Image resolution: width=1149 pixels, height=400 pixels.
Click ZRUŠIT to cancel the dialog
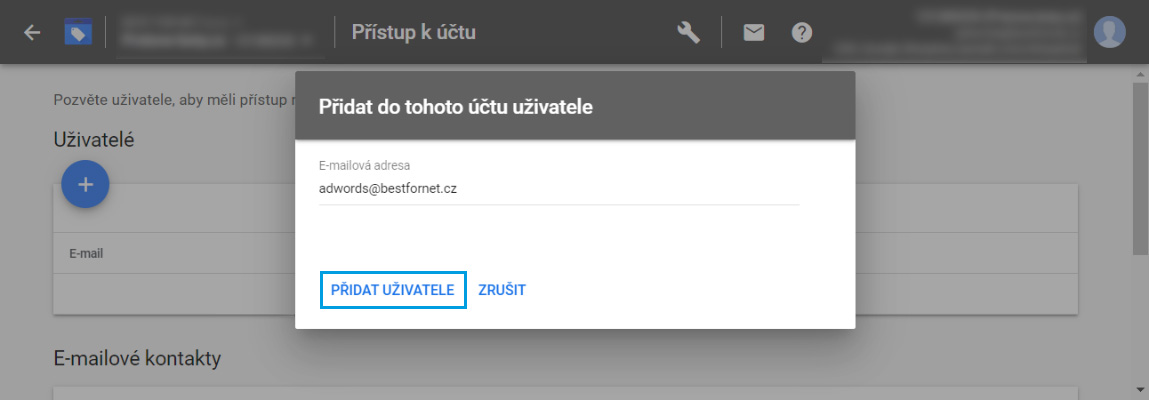point(502,290)
